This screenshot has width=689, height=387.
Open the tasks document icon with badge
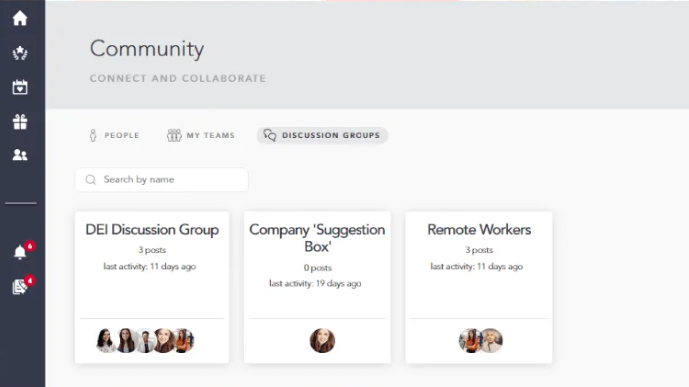coord(20,286)
